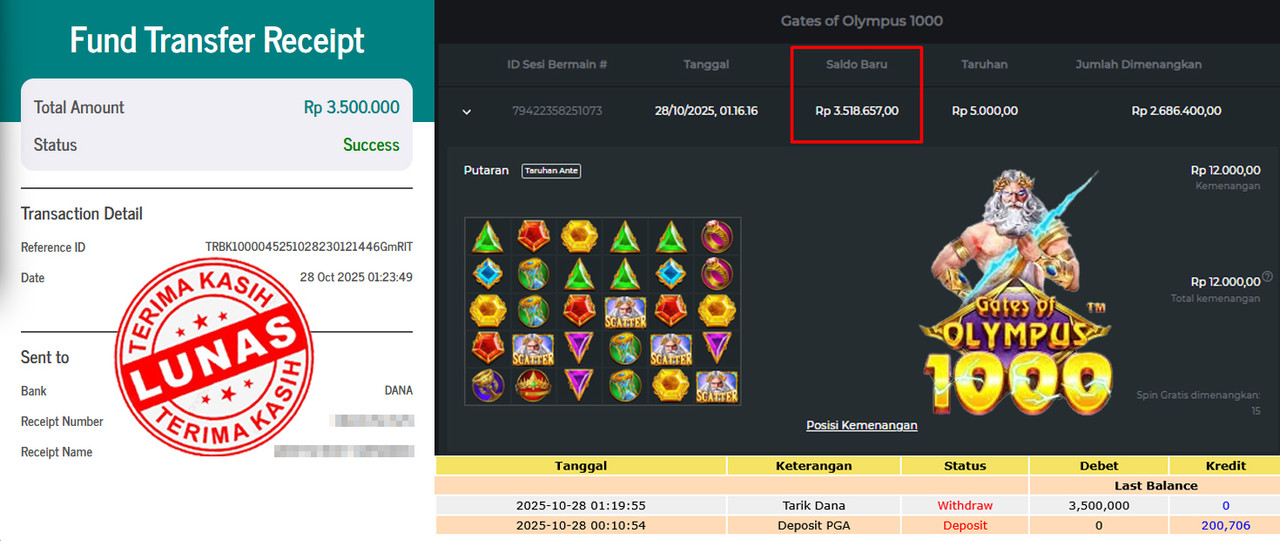
Task: Click the slot reel grid thumbnail
Action: (603, 311)
